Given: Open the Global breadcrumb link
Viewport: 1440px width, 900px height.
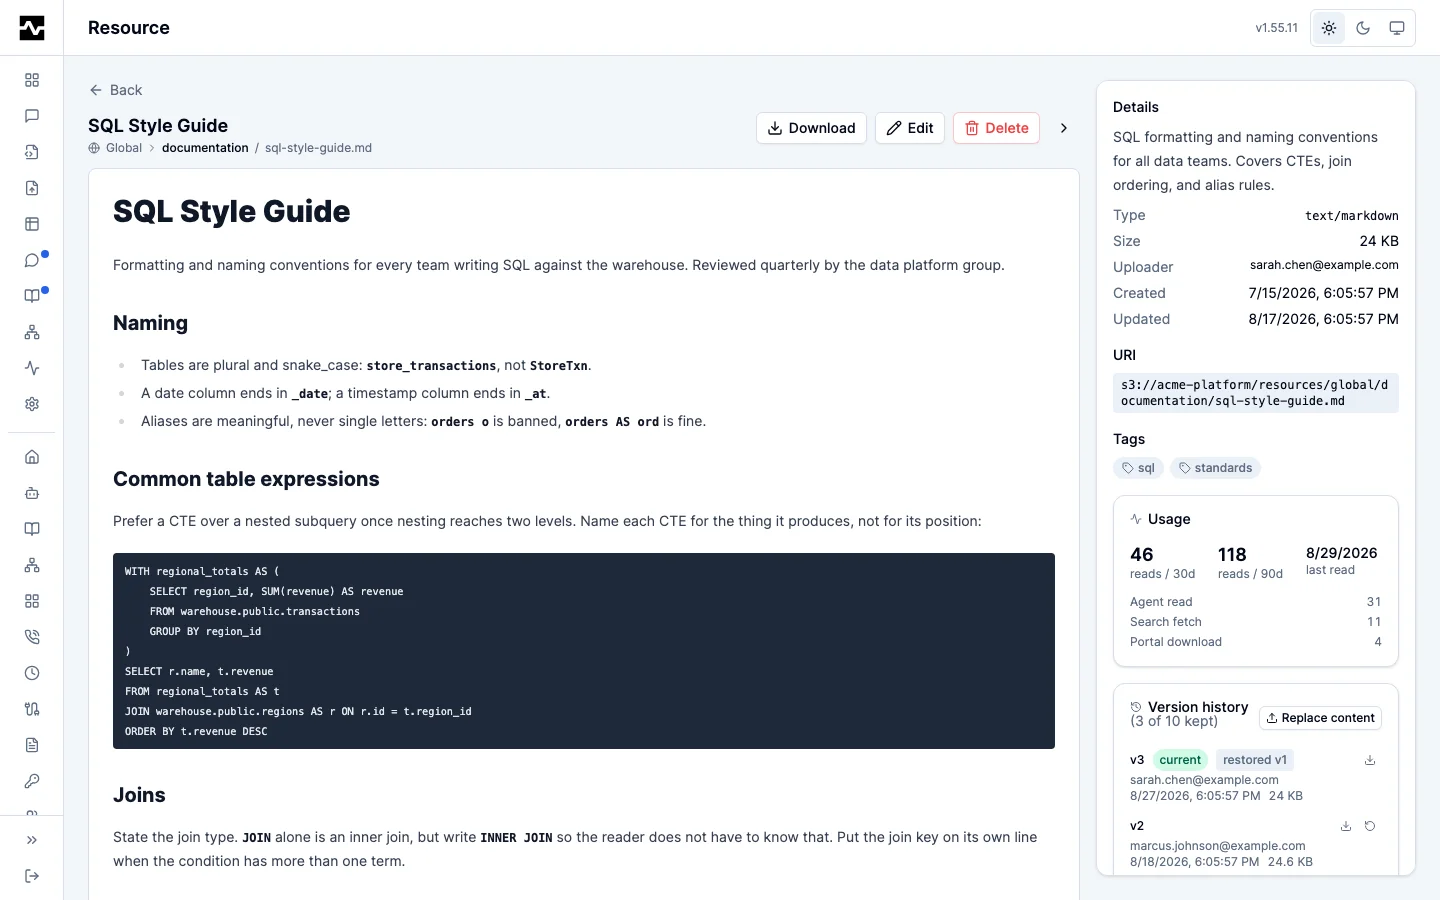Looking at the screenshot, I should click(x=124, y=148).
